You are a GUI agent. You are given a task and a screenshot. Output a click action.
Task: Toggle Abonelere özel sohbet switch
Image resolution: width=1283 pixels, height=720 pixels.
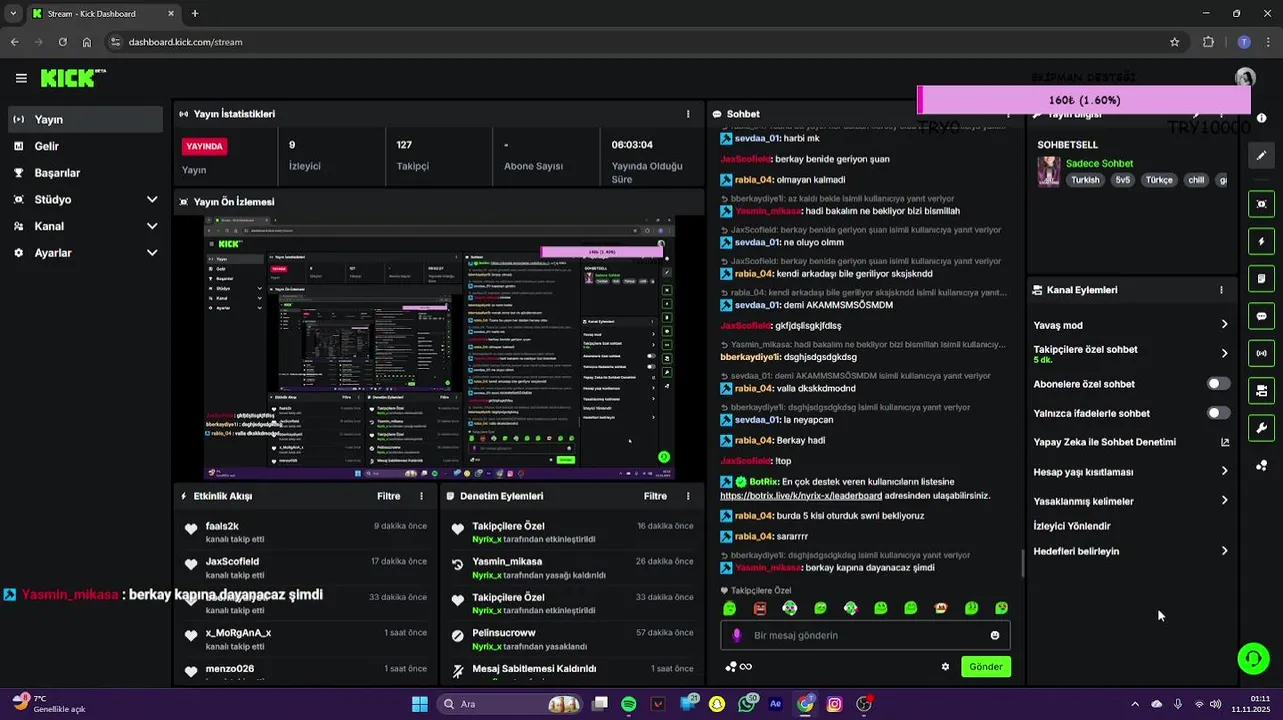coord(1218,384)
